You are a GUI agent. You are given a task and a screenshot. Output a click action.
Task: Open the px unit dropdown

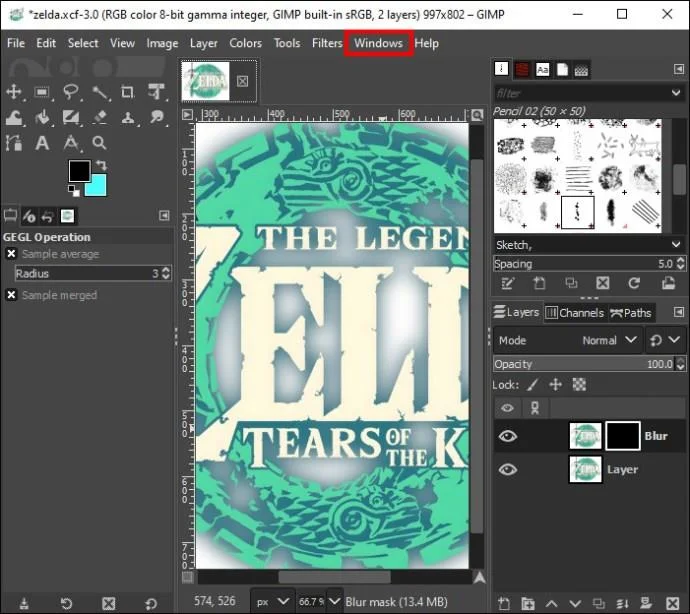pos(273,601)
